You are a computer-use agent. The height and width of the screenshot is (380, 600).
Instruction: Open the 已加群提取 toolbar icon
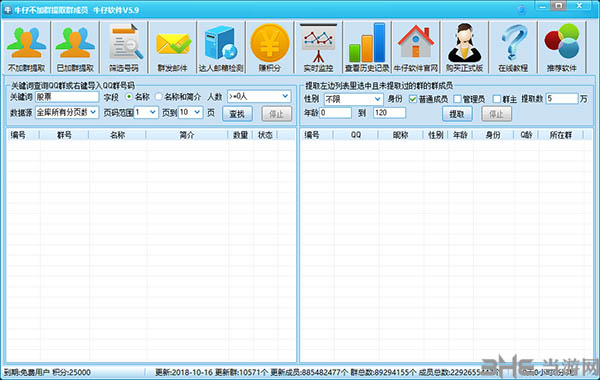coord(75,47)
